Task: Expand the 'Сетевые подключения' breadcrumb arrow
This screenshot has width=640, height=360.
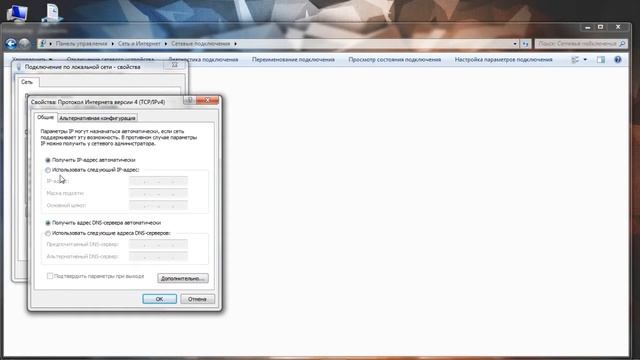Action: 236,44
